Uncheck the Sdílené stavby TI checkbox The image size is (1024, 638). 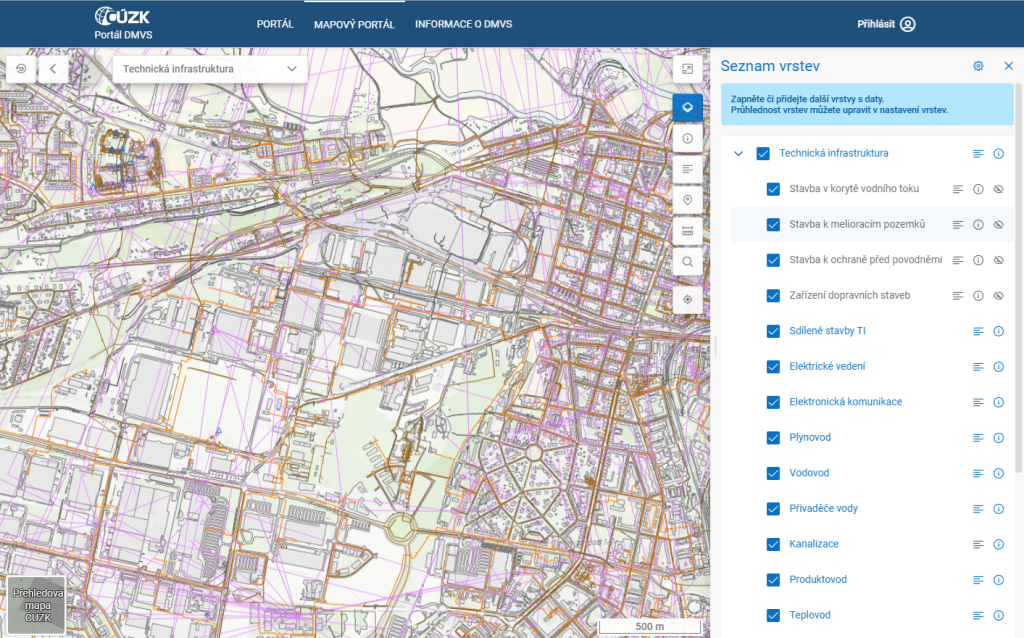[773, 332]
